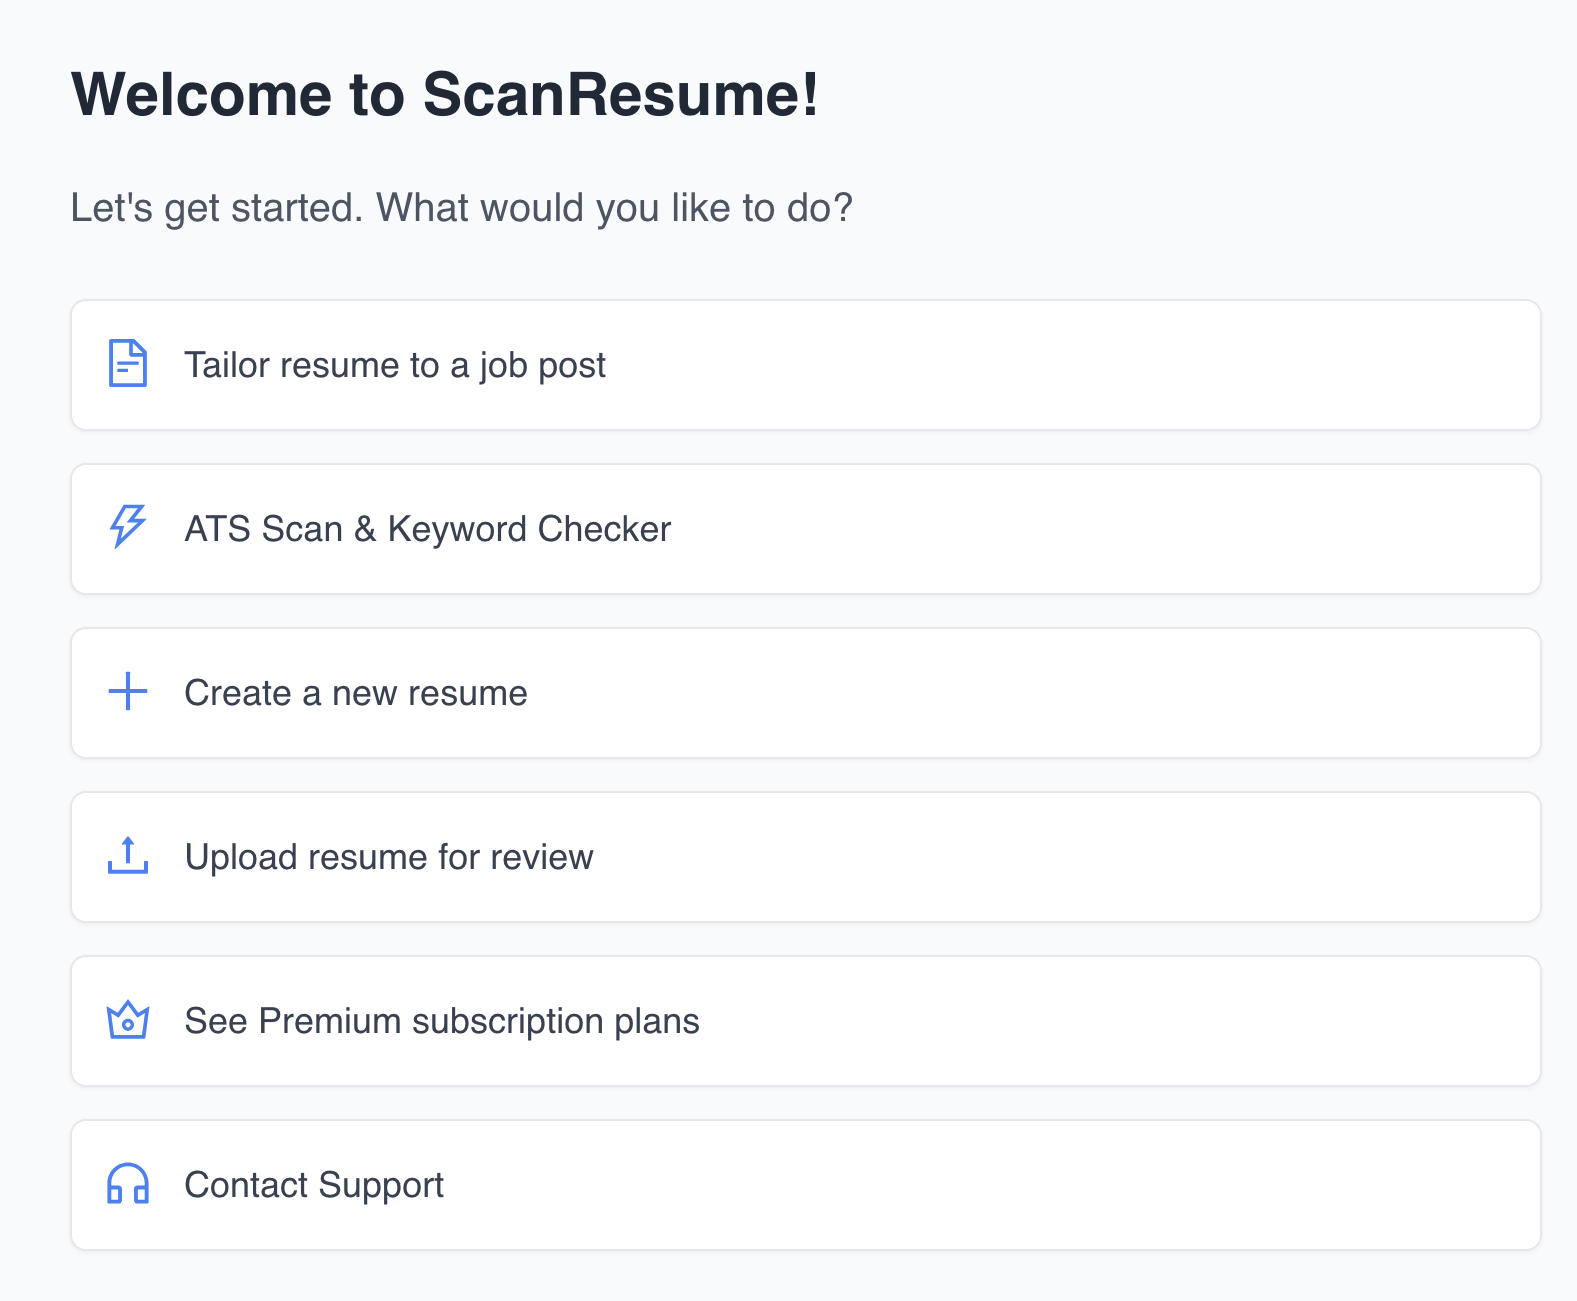This screenshot has width=1577, height=1301.
Task: Open the "Contact Support" label
Action: [314, 1185]
